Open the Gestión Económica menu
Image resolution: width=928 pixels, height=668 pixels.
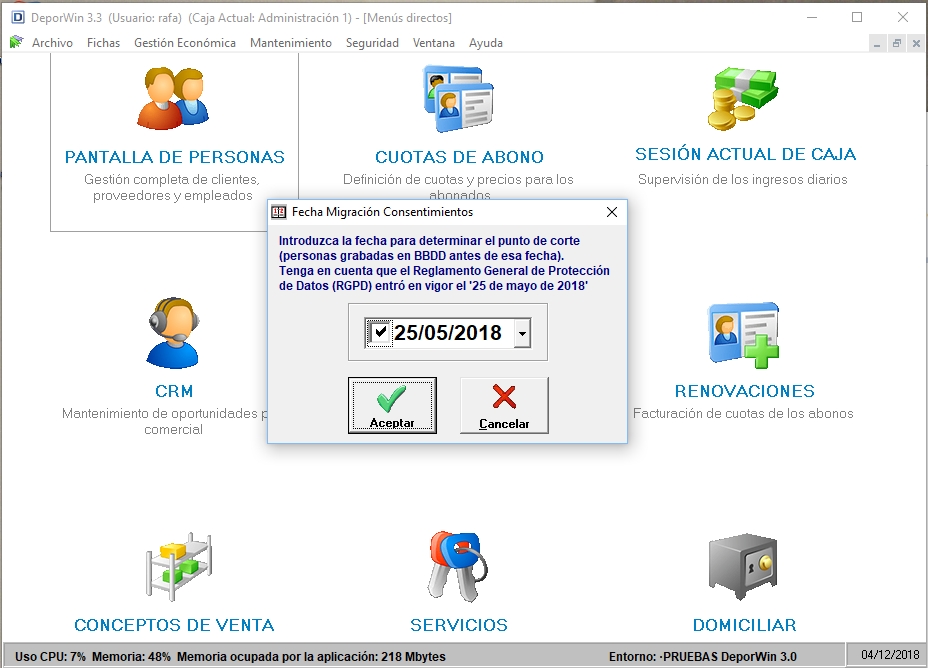[x=185, y=43]
